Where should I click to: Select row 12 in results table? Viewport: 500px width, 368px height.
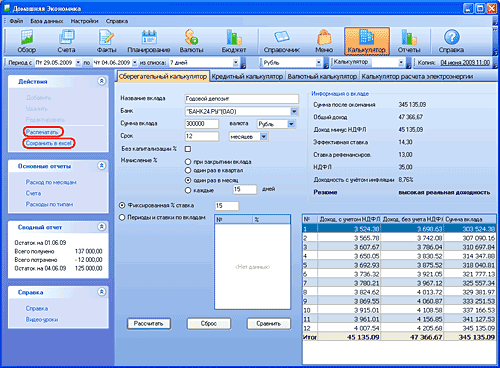(x=399, y=328)
